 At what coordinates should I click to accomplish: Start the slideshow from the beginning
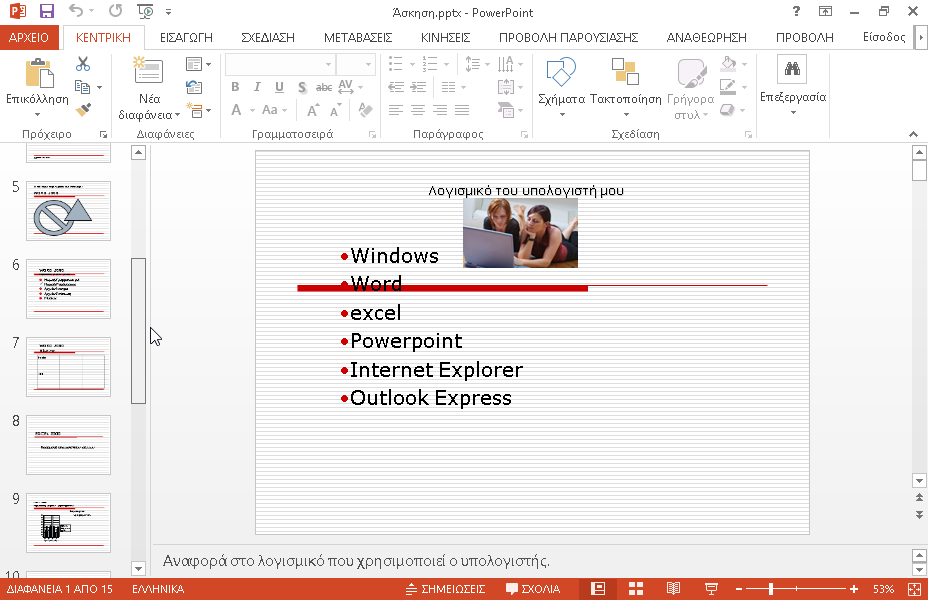coord(145,11)
